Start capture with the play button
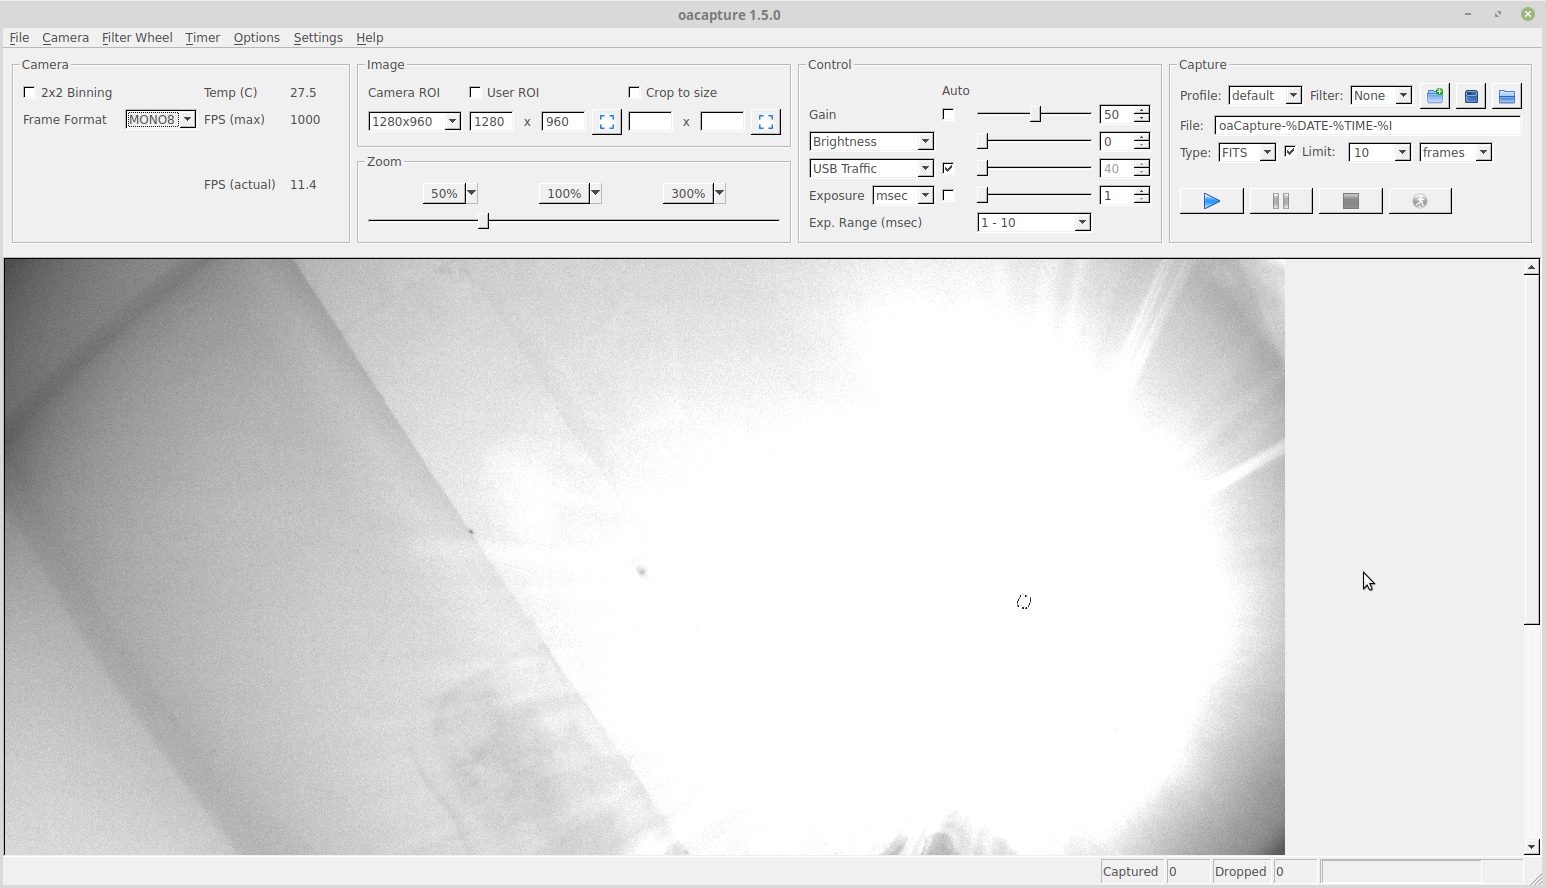Viewport: 1545px width, 888px height. pyautogui.click(x=1211, y=201)
